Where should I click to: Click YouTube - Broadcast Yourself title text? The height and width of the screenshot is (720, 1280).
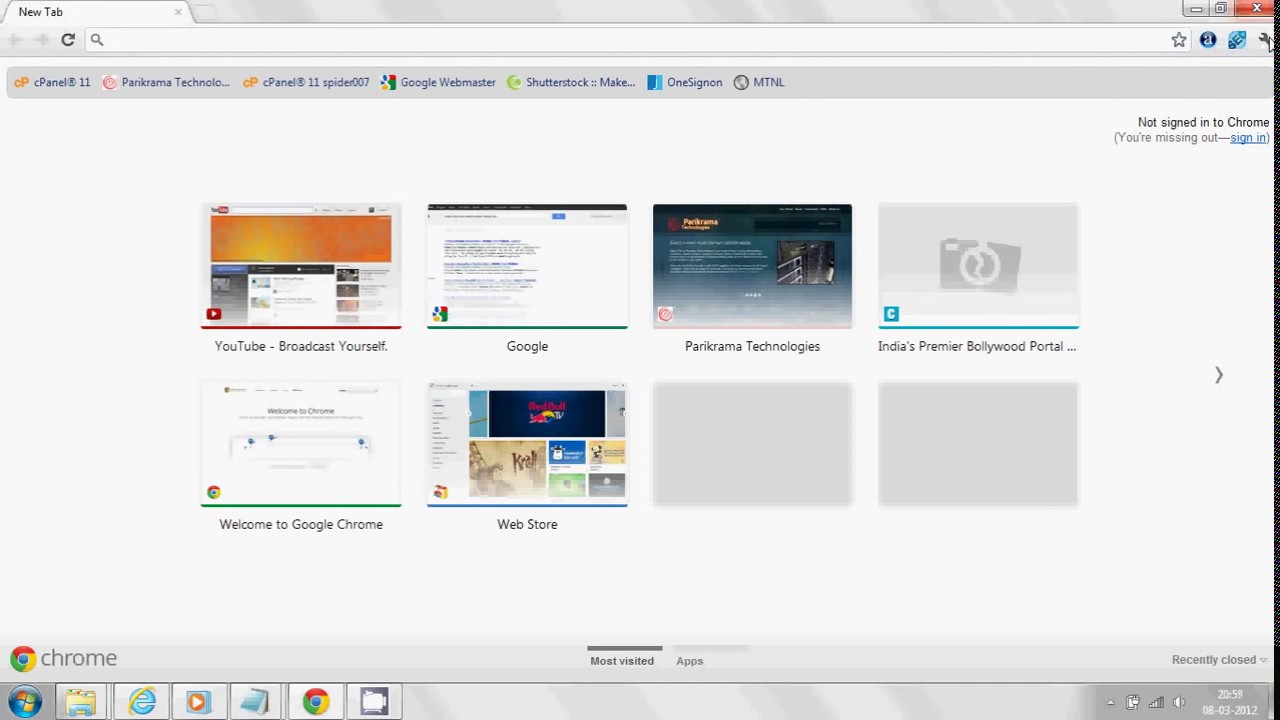[x=301, y=346]
